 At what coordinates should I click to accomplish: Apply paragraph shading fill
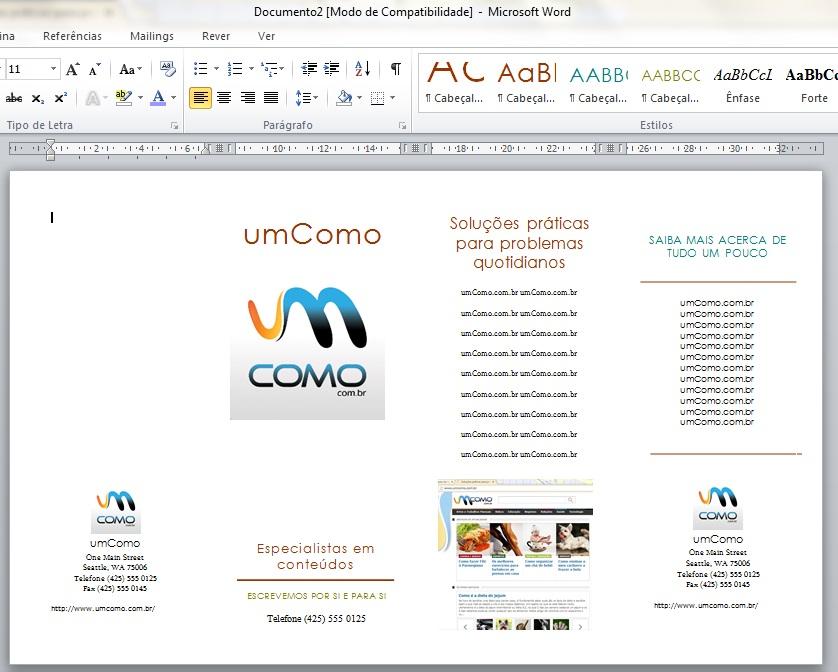click(344, 98)
